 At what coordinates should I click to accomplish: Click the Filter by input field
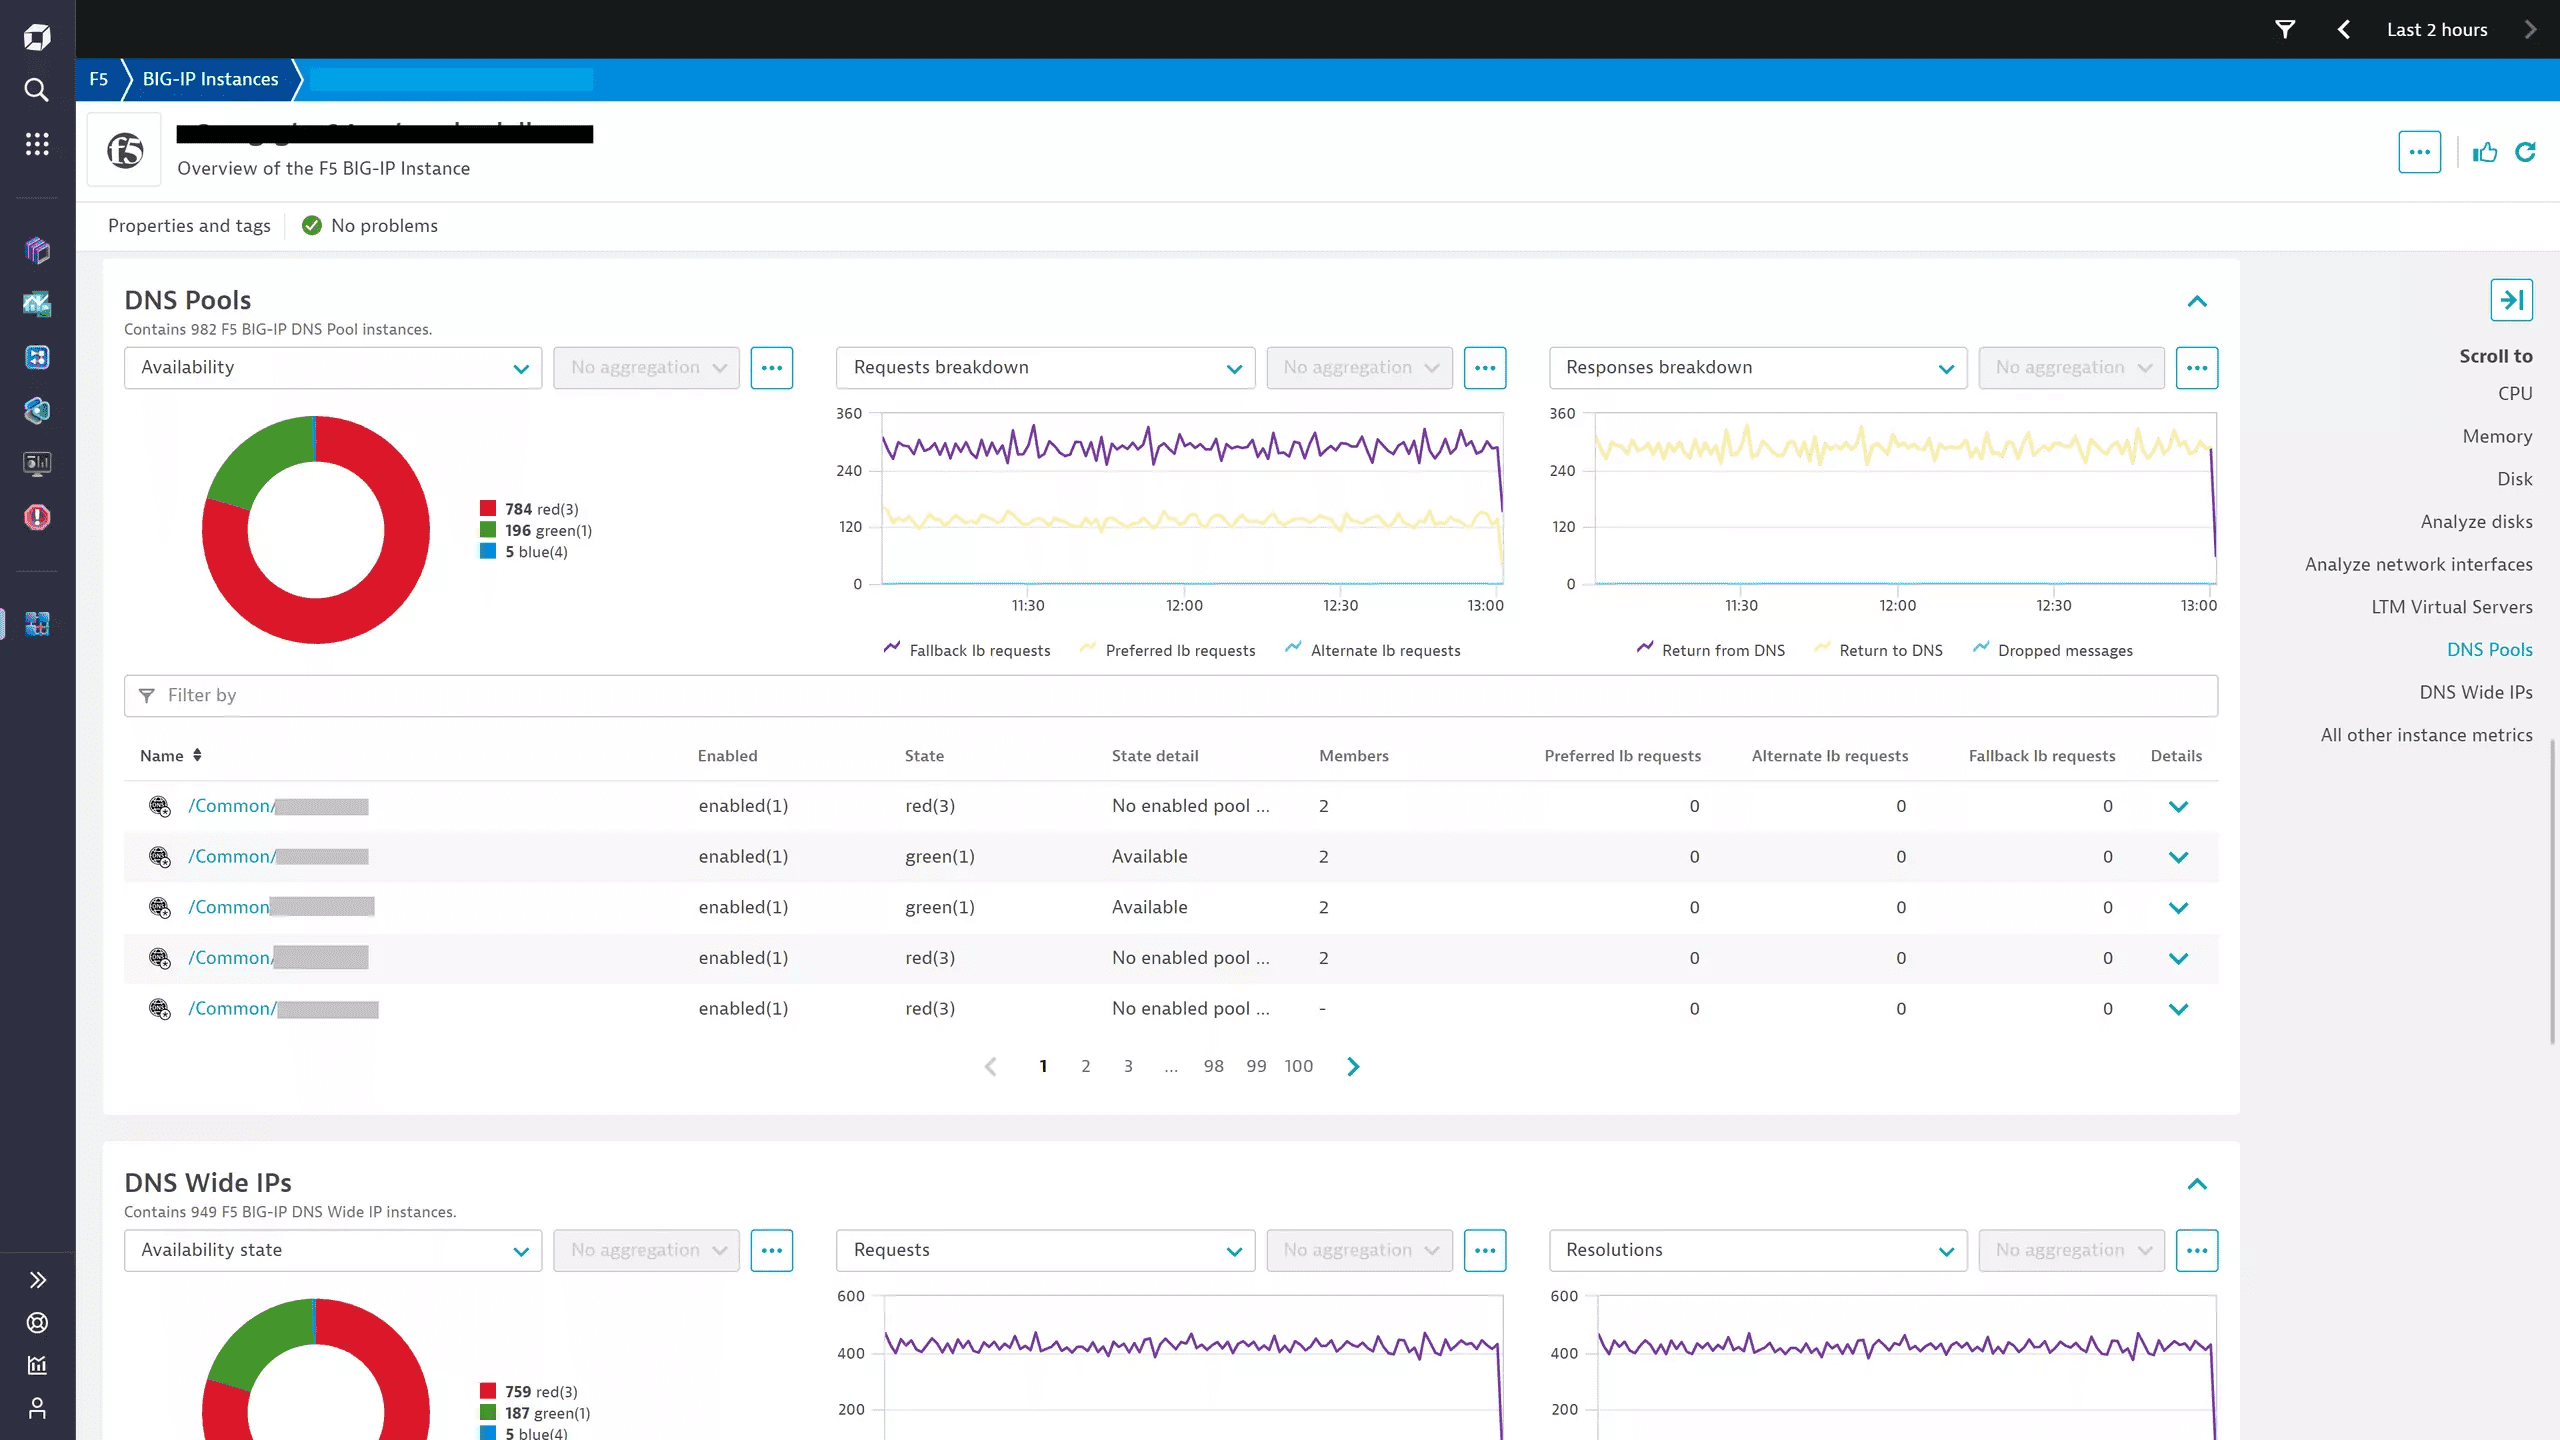tap(1170, 696)
